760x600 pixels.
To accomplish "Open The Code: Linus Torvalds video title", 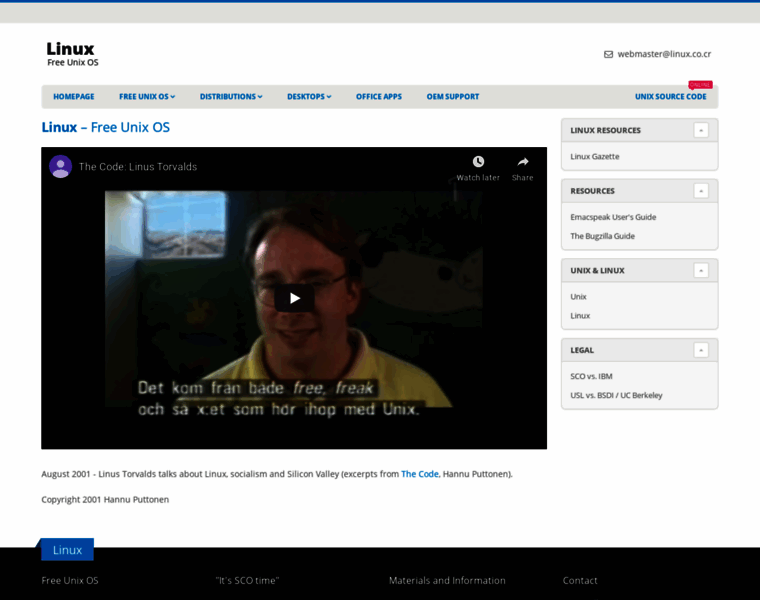I will tap(138, 167).
